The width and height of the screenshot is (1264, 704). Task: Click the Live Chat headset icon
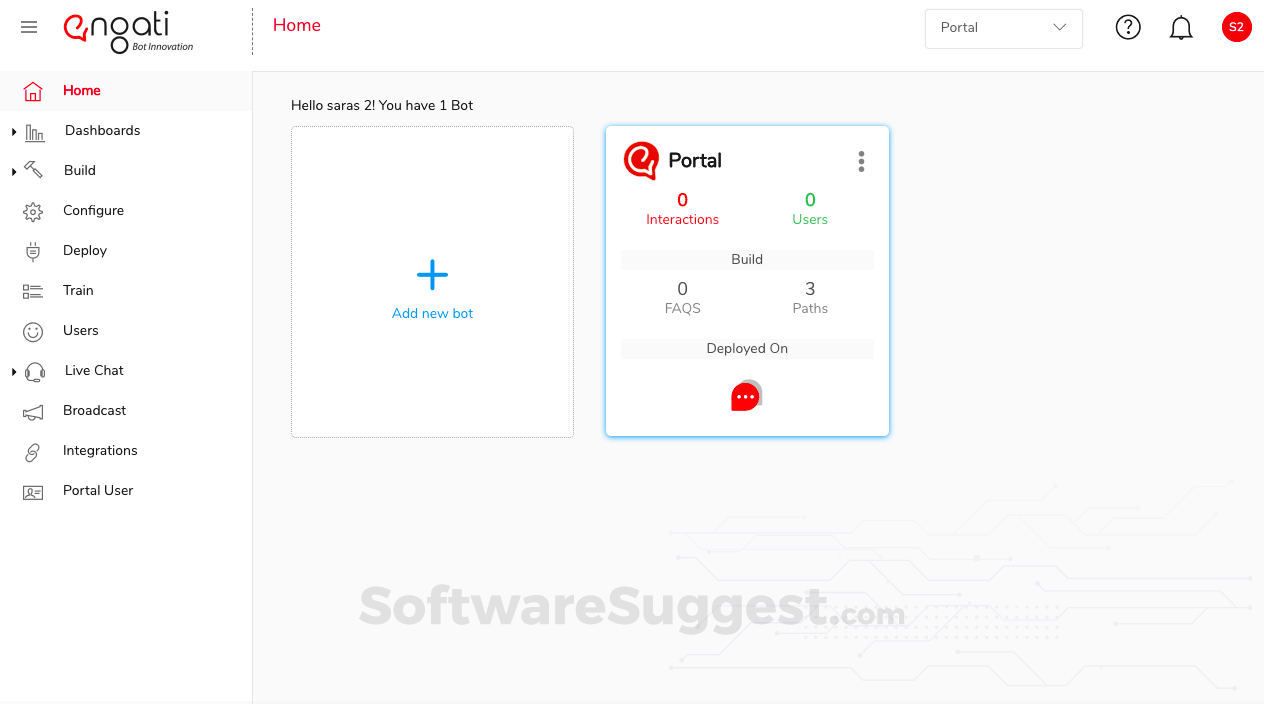point(33,370)
